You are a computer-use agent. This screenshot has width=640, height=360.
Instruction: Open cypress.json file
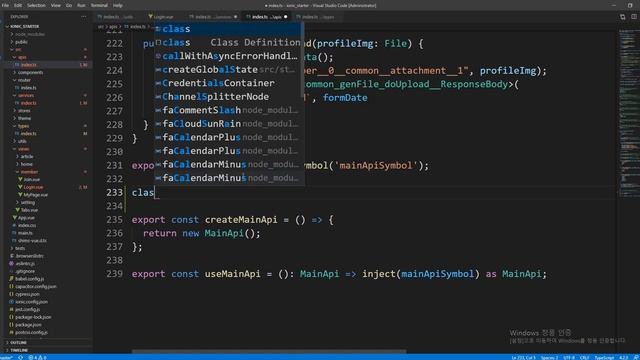click(27, 294)
